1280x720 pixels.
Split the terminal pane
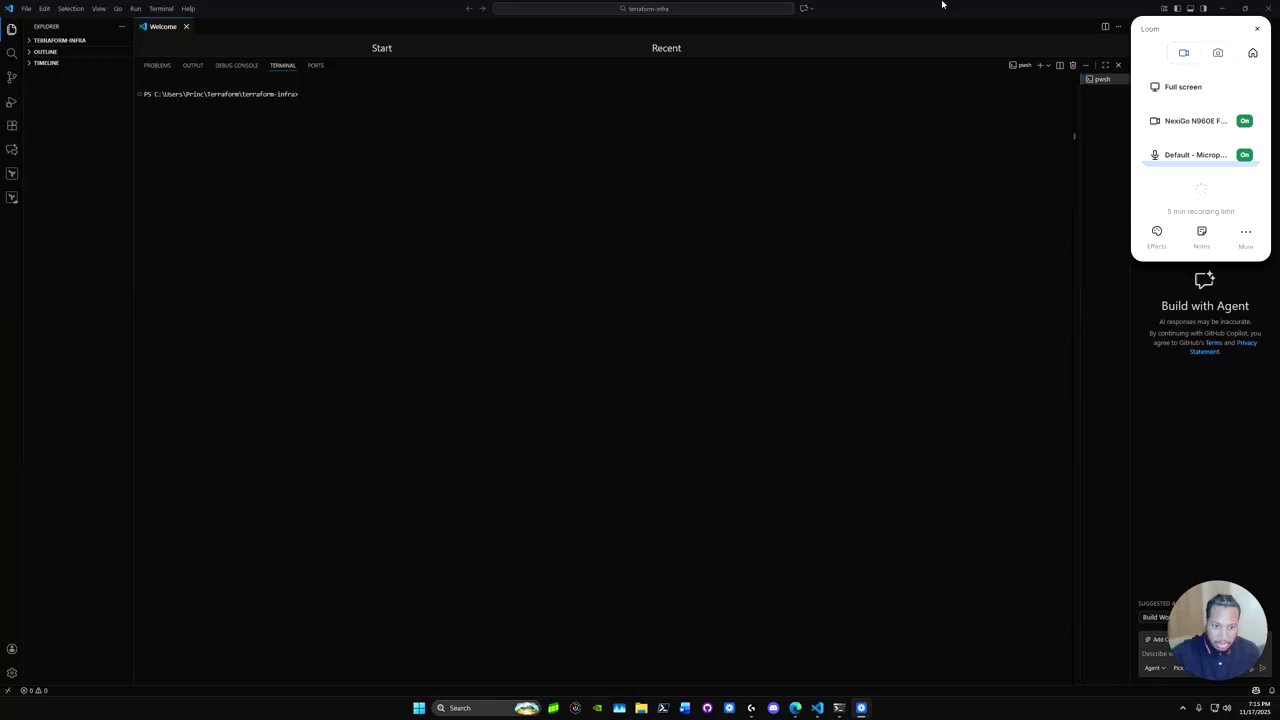[x=1060, y=65]
